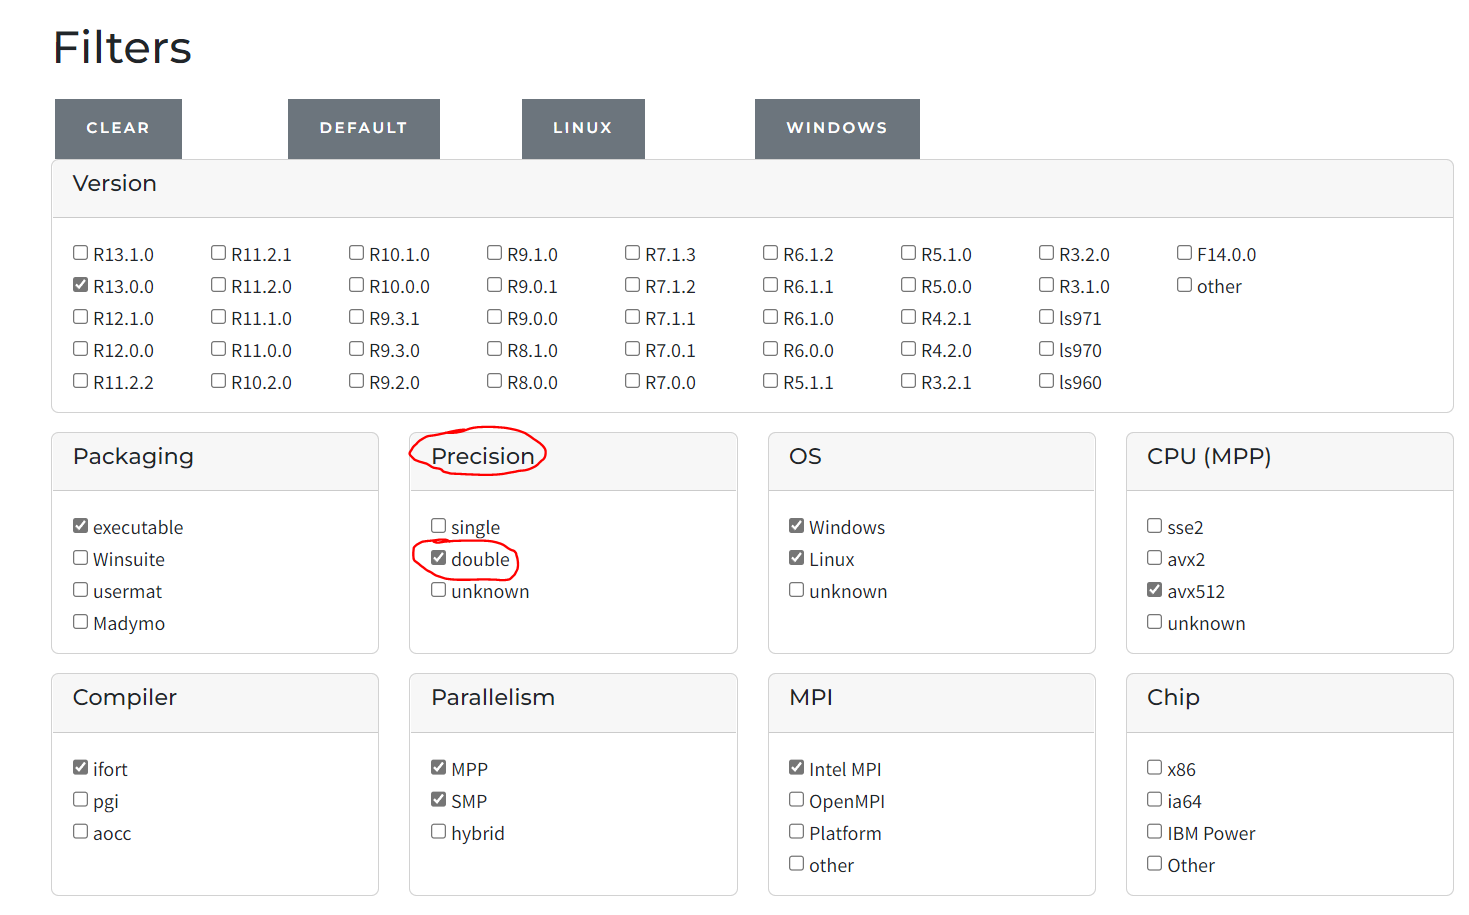Check the R13.1.0 version checkbox
Viewport: 1469px width, 915px height.
[x=81, y=253]
